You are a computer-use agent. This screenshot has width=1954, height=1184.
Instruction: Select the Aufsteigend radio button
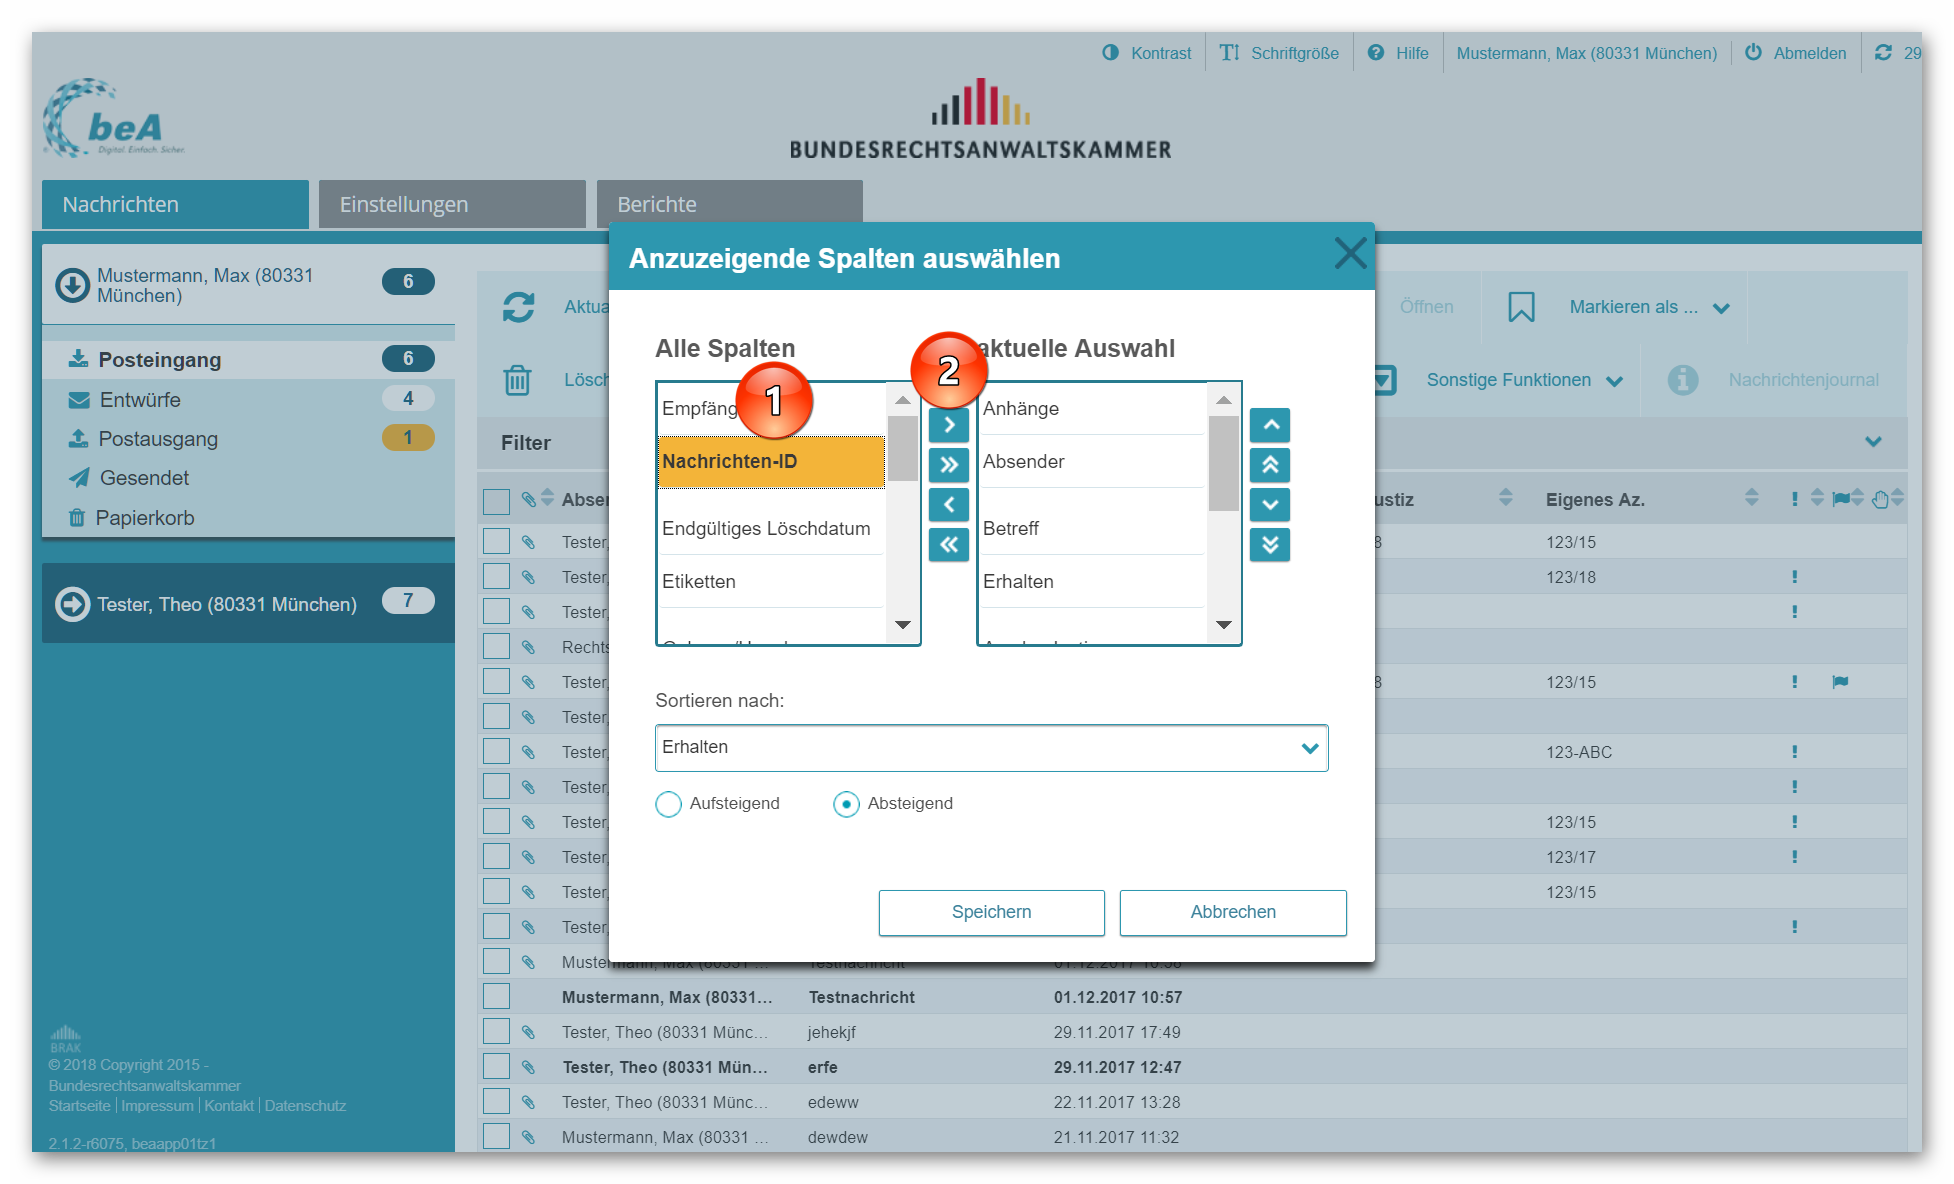pos(668,804)
